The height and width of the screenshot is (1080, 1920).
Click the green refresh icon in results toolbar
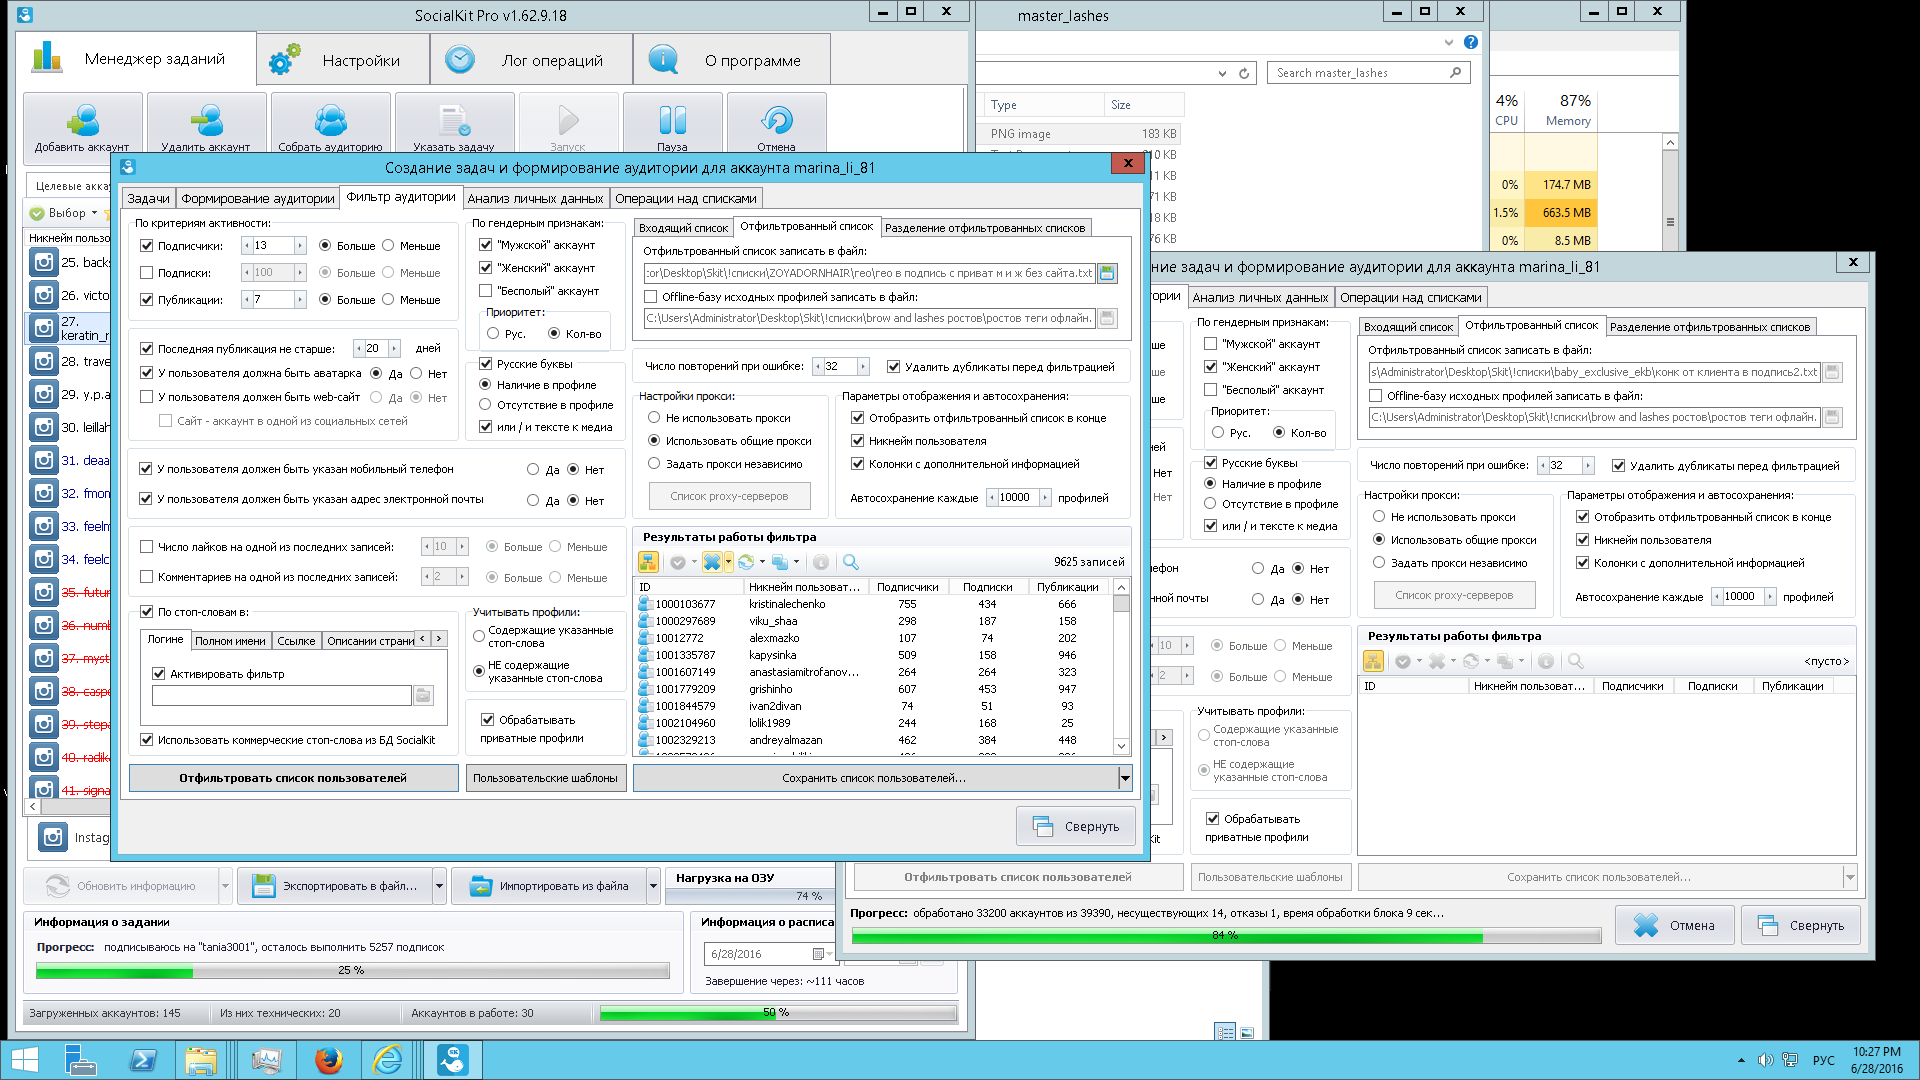point(746,562)
